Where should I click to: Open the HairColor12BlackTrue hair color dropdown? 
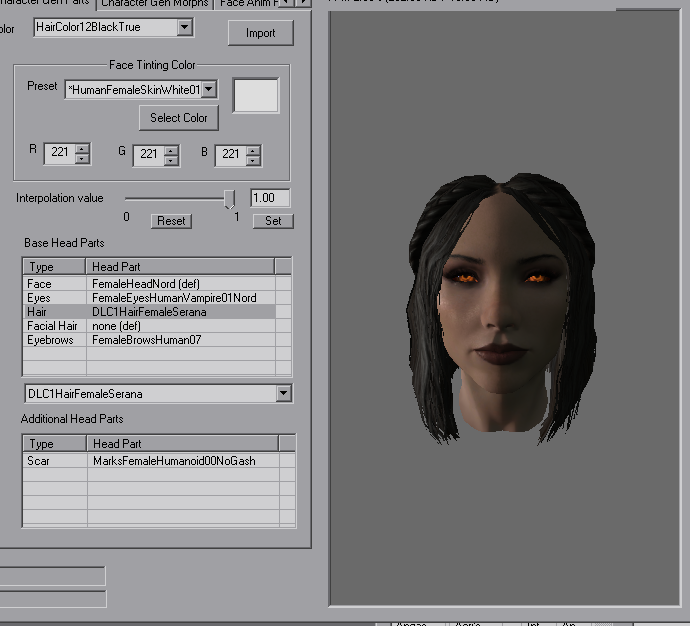(x=185, y=27)
